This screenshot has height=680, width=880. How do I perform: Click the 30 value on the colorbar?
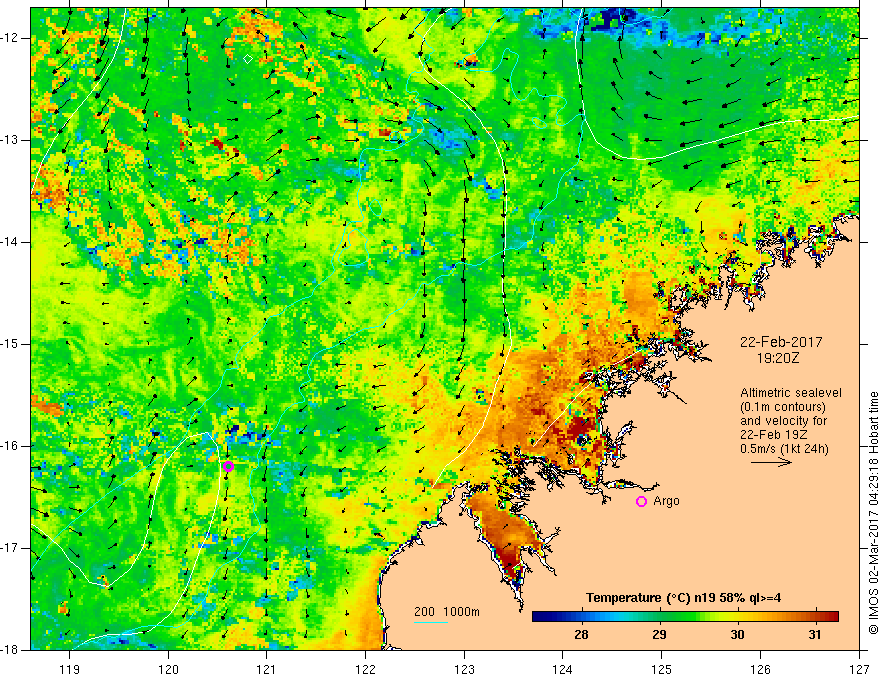click(x=737, y=635)
